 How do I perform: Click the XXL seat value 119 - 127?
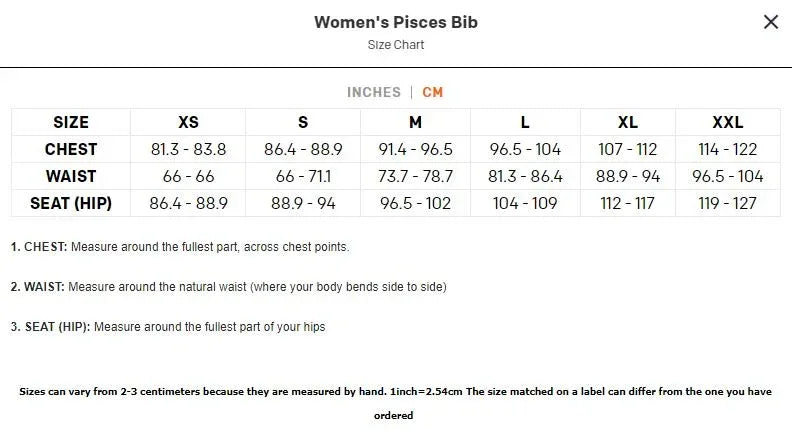click(728, 203)
